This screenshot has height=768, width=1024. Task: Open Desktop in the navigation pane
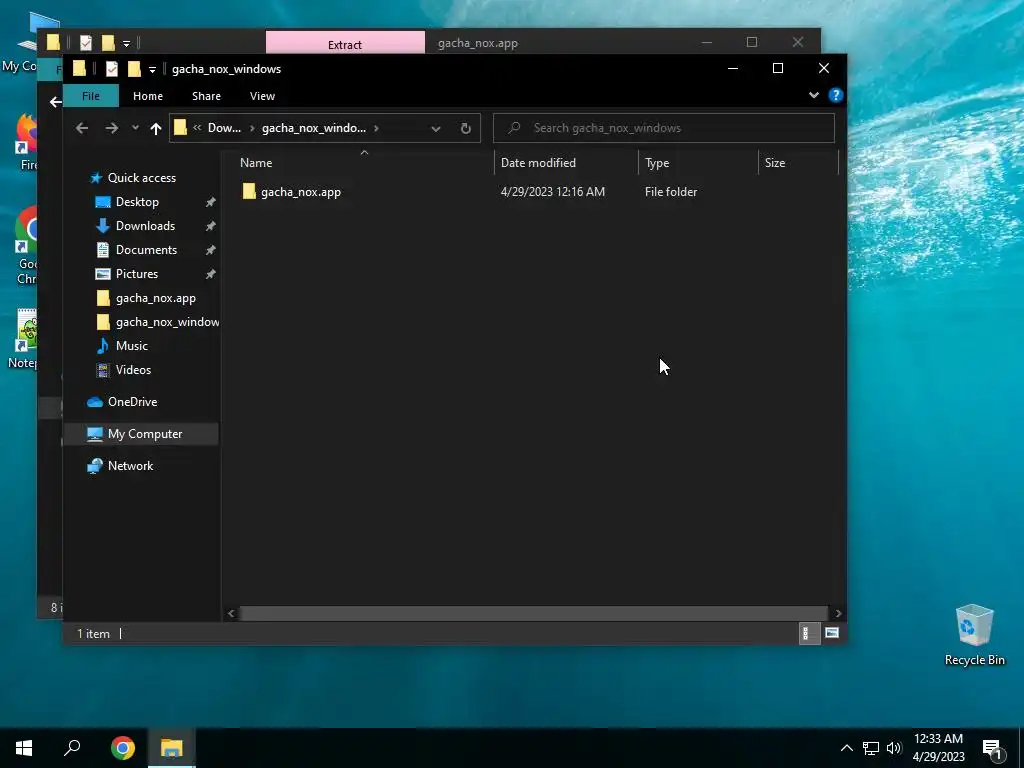coord(137,202)
